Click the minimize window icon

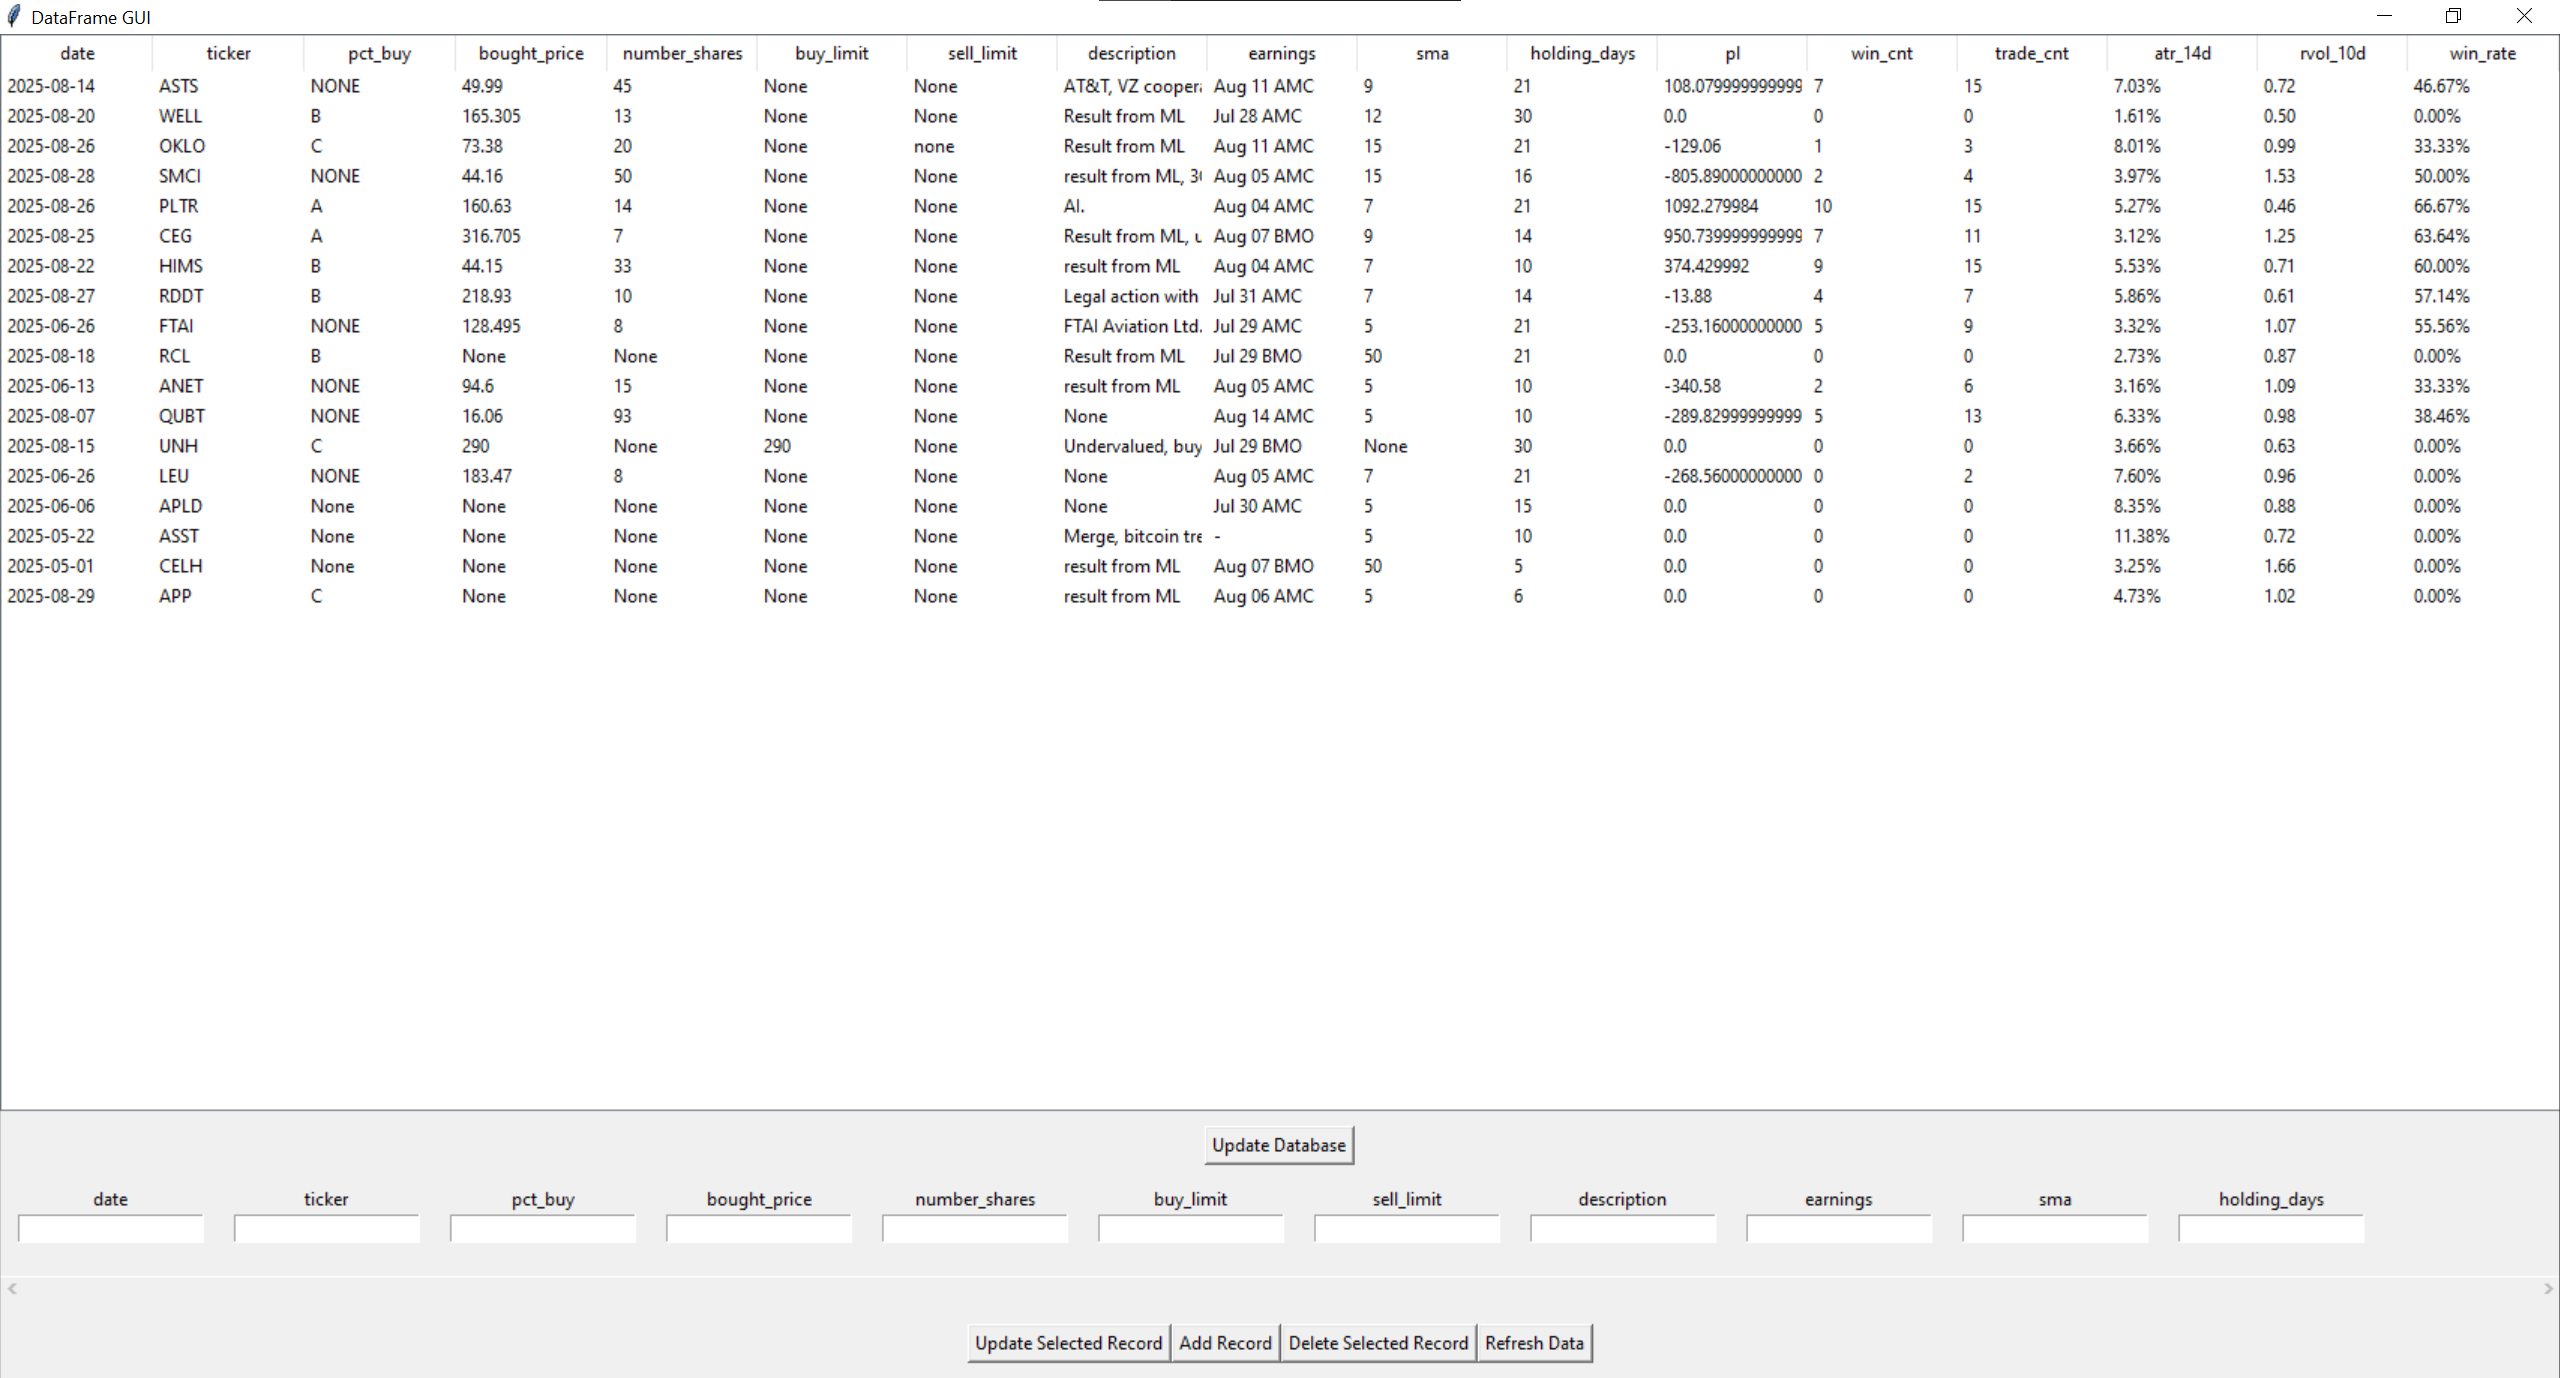2384,16
